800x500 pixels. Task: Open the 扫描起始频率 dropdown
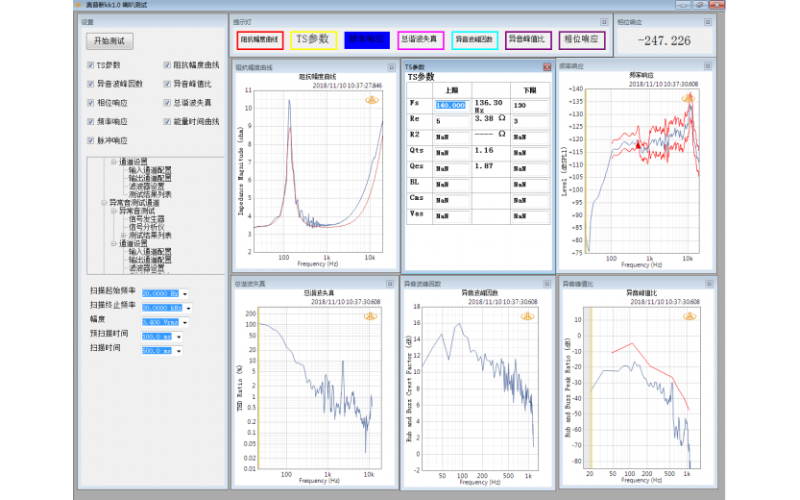tap(185, 294)
